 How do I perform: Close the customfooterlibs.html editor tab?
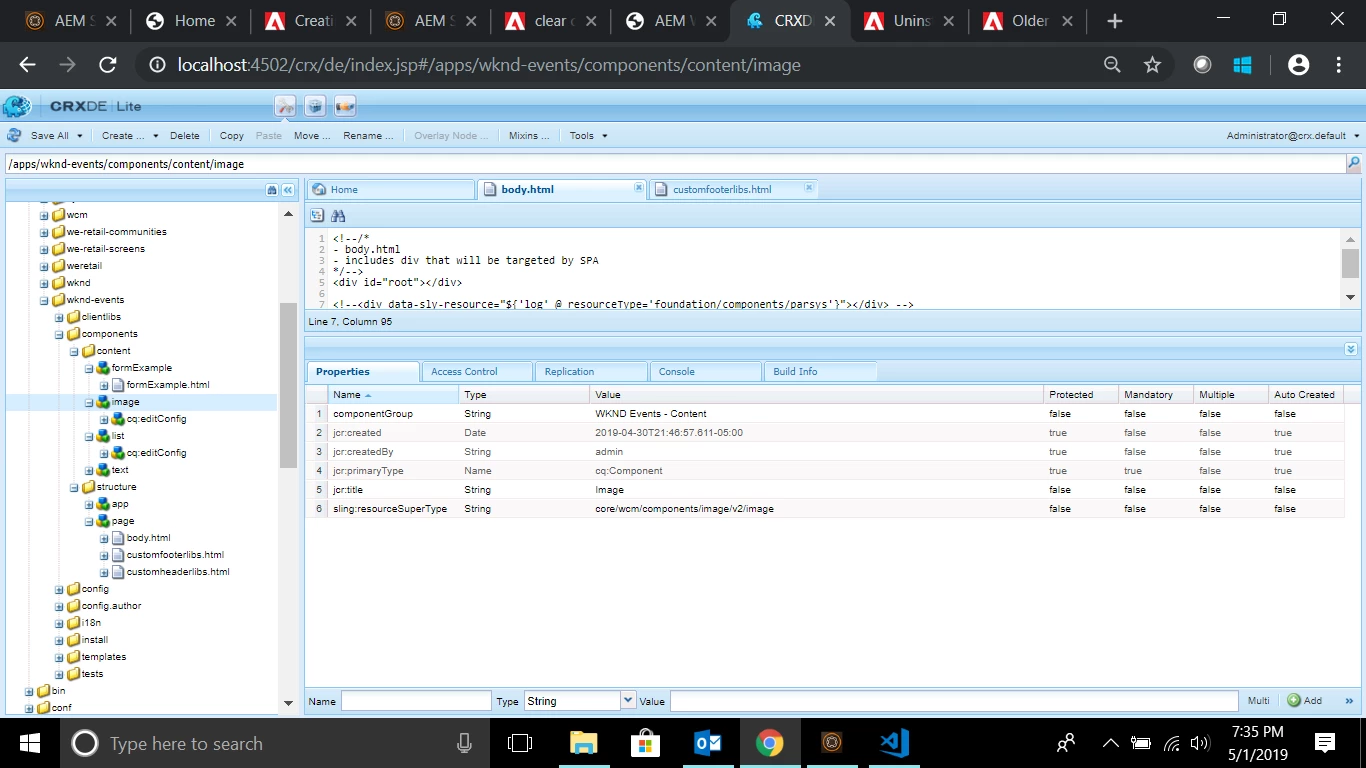pos(809,188)
